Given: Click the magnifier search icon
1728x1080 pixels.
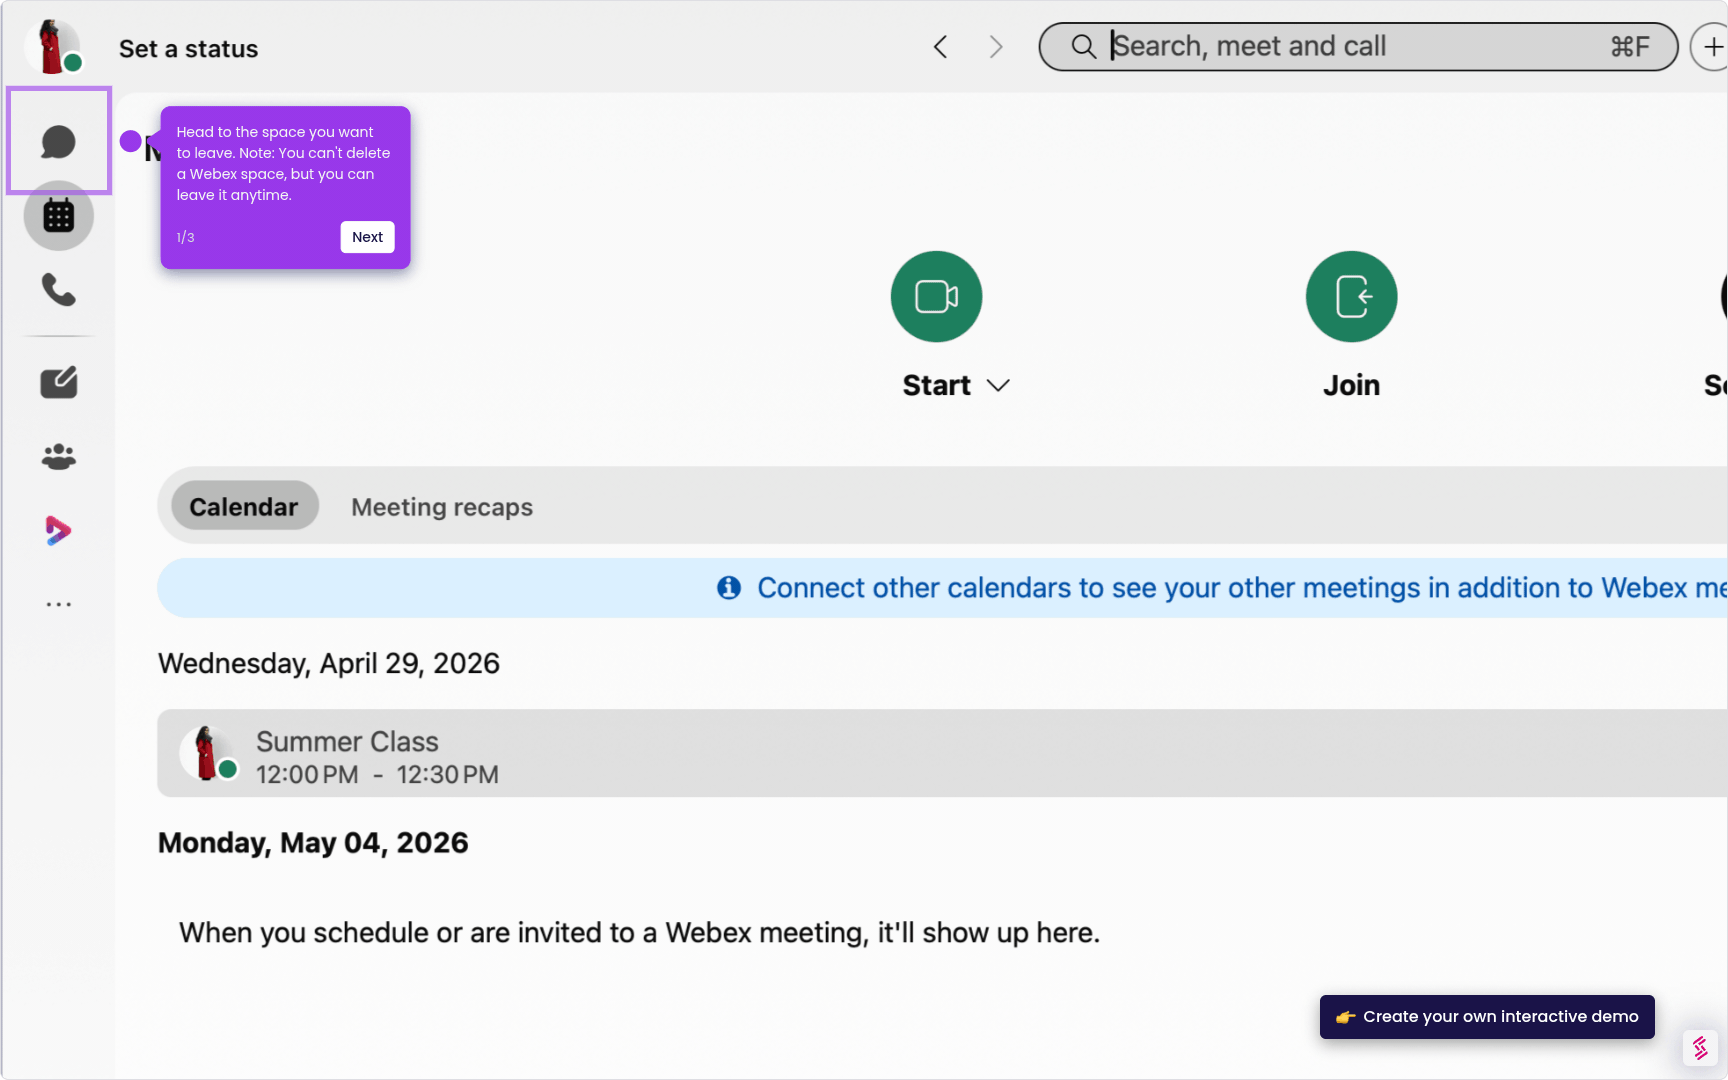Looking at the screenshot, I should (1083, 47).
